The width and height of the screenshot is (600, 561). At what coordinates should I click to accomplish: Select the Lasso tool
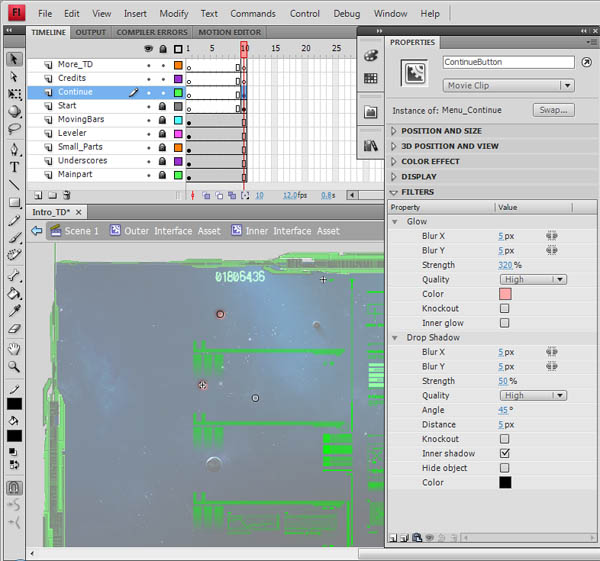(14, 129)
